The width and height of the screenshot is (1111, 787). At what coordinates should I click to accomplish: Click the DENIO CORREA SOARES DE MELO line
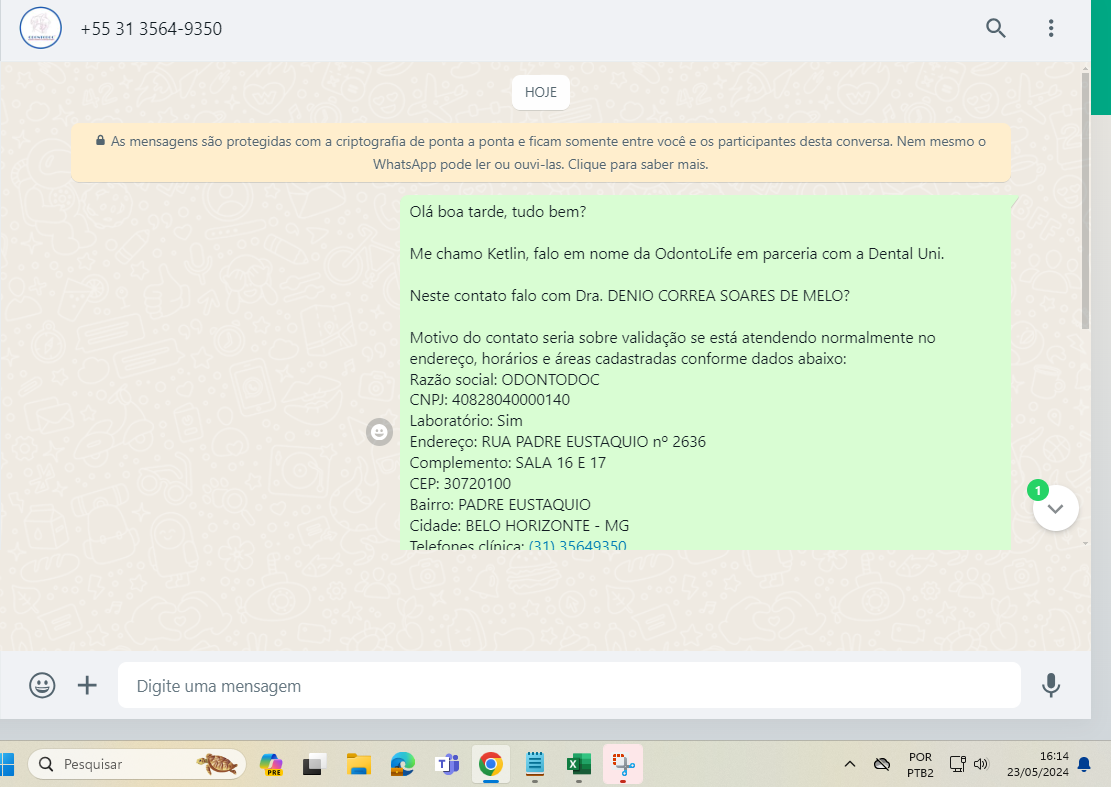629,296
